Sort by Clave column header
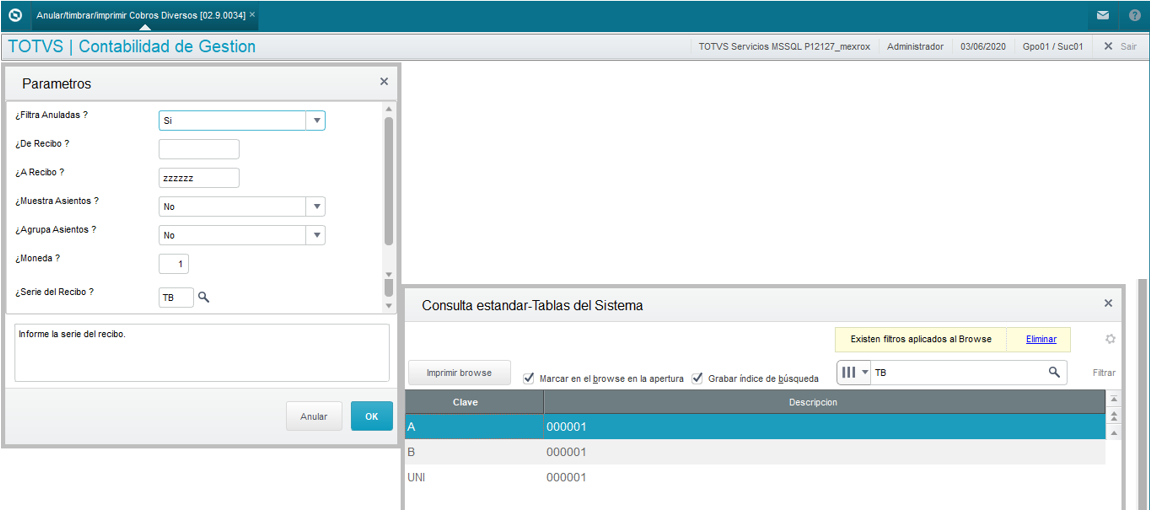The image size is (1150, 510). coord(474,402)
